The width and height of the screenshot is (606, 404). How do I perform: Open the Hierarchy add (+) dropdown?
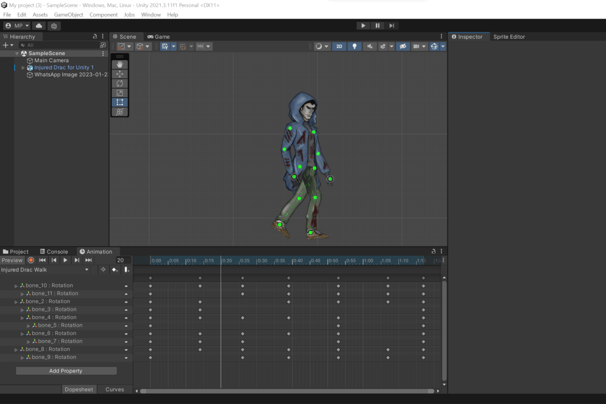click(8, 45)
